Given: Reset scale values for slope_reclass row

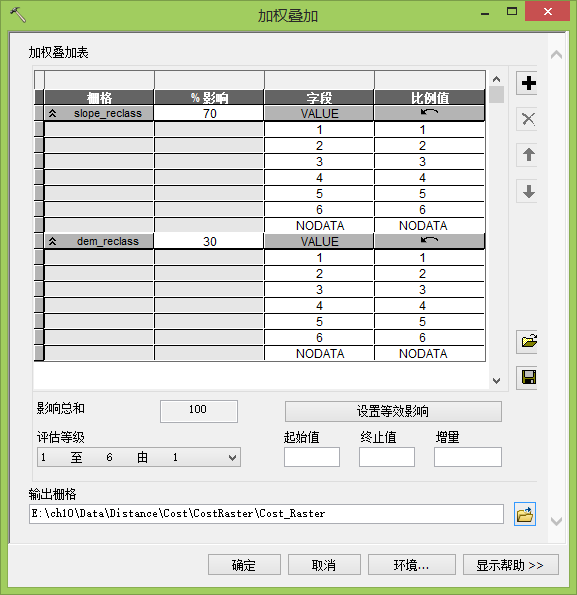Looking at the screenshot, I should 429,113.
